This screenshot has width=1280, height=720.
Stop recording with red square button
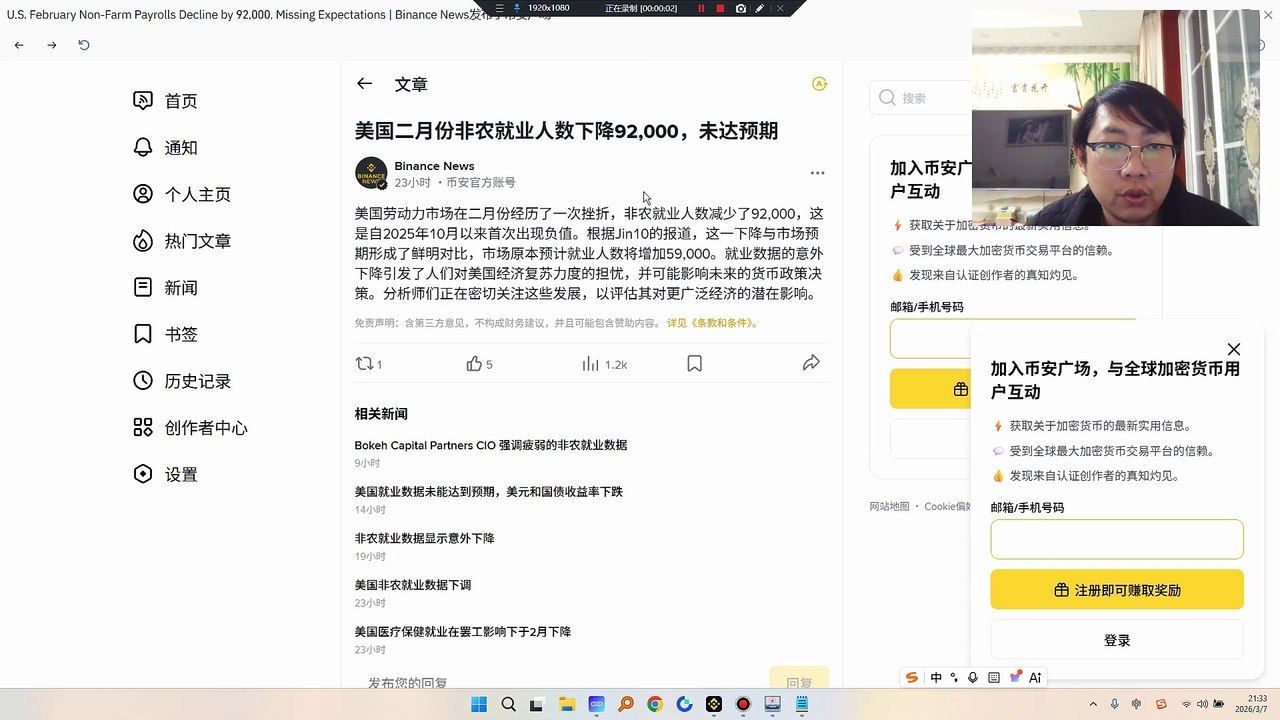point(720,8)
